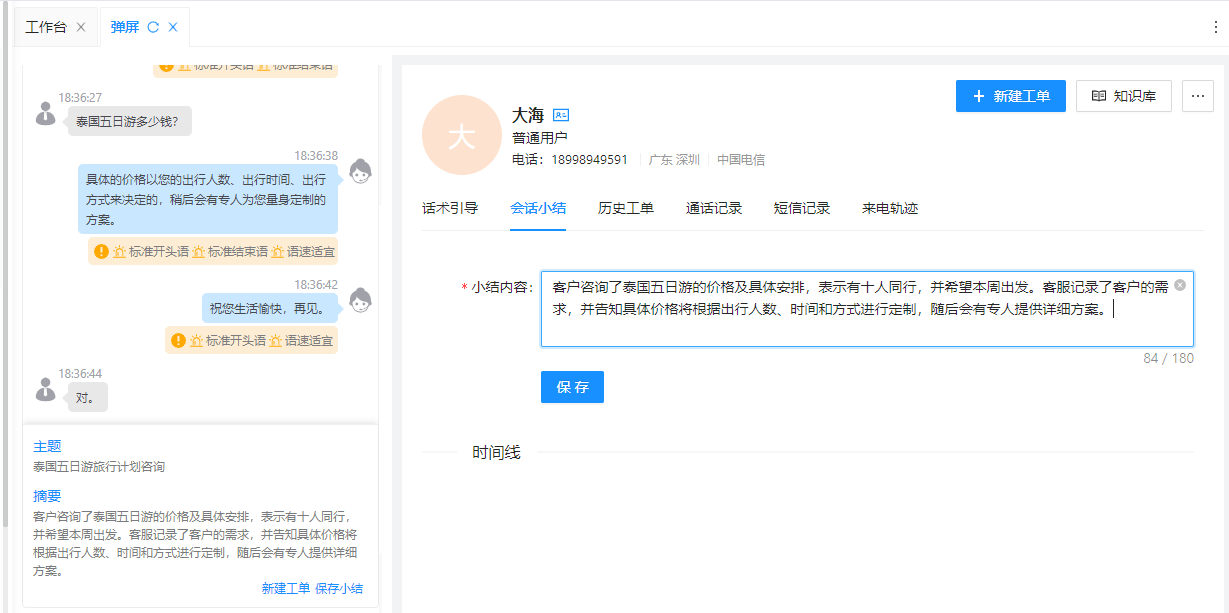Open the horizontal ellipsis more-options button
The height and width of the screenshot is (613, 1229).
point(1198,96)
